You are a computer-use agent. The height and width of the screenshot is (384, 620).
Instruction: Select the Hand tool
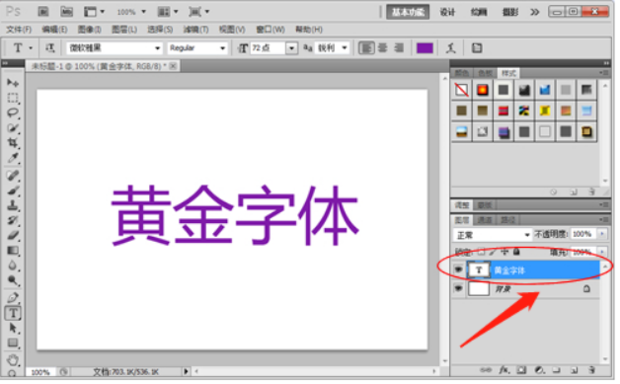tap(13, 360)
